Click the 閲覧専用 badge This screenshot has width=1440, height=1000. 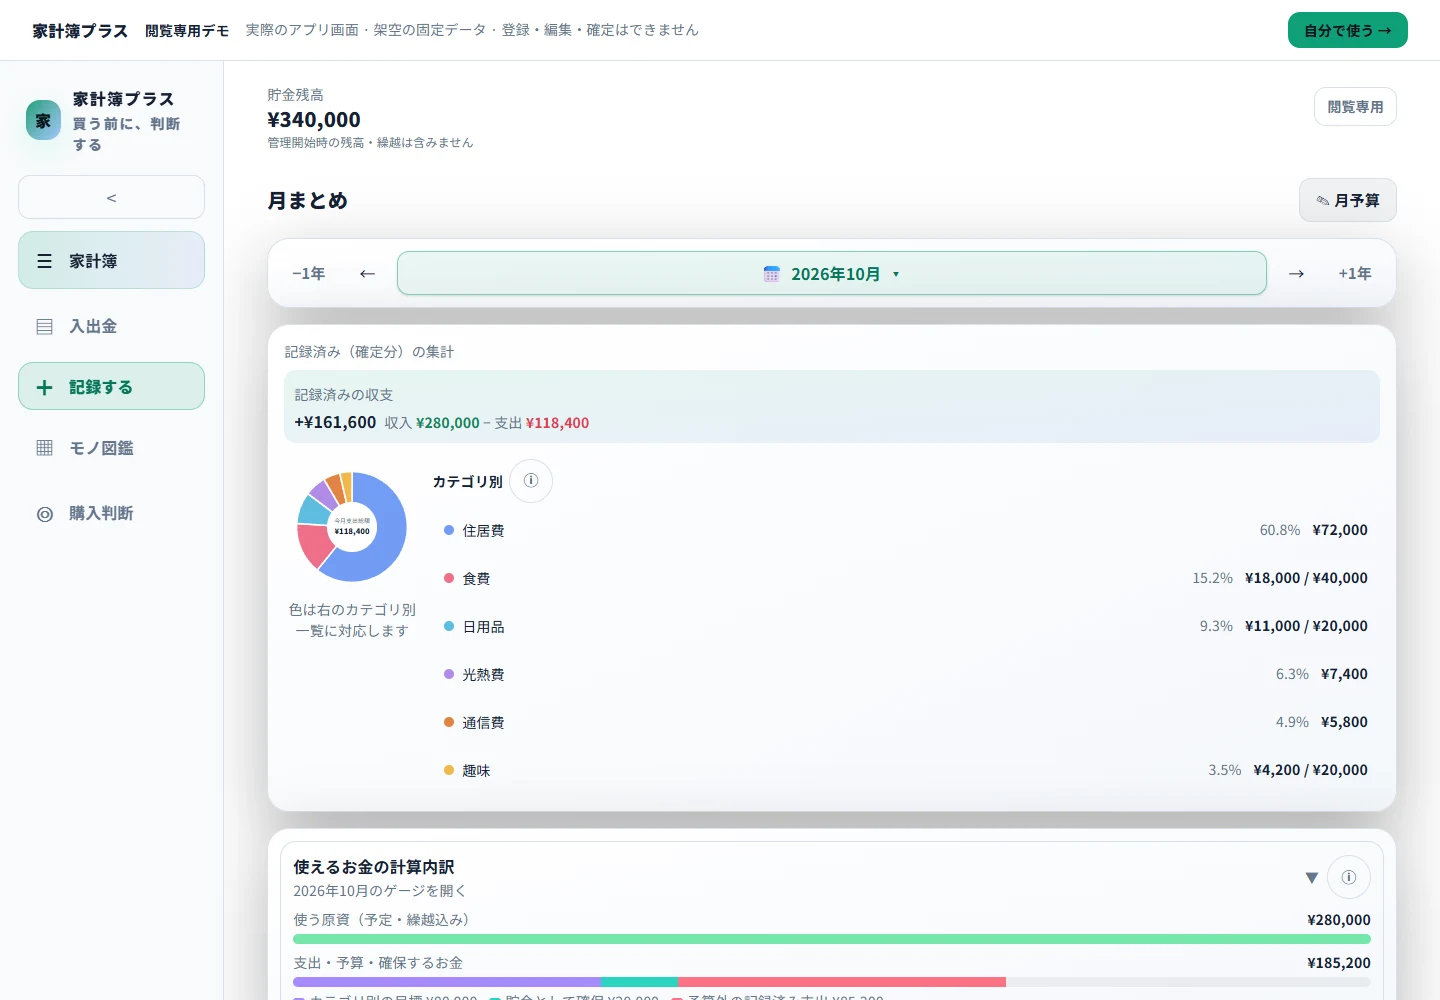[1355, 107]
